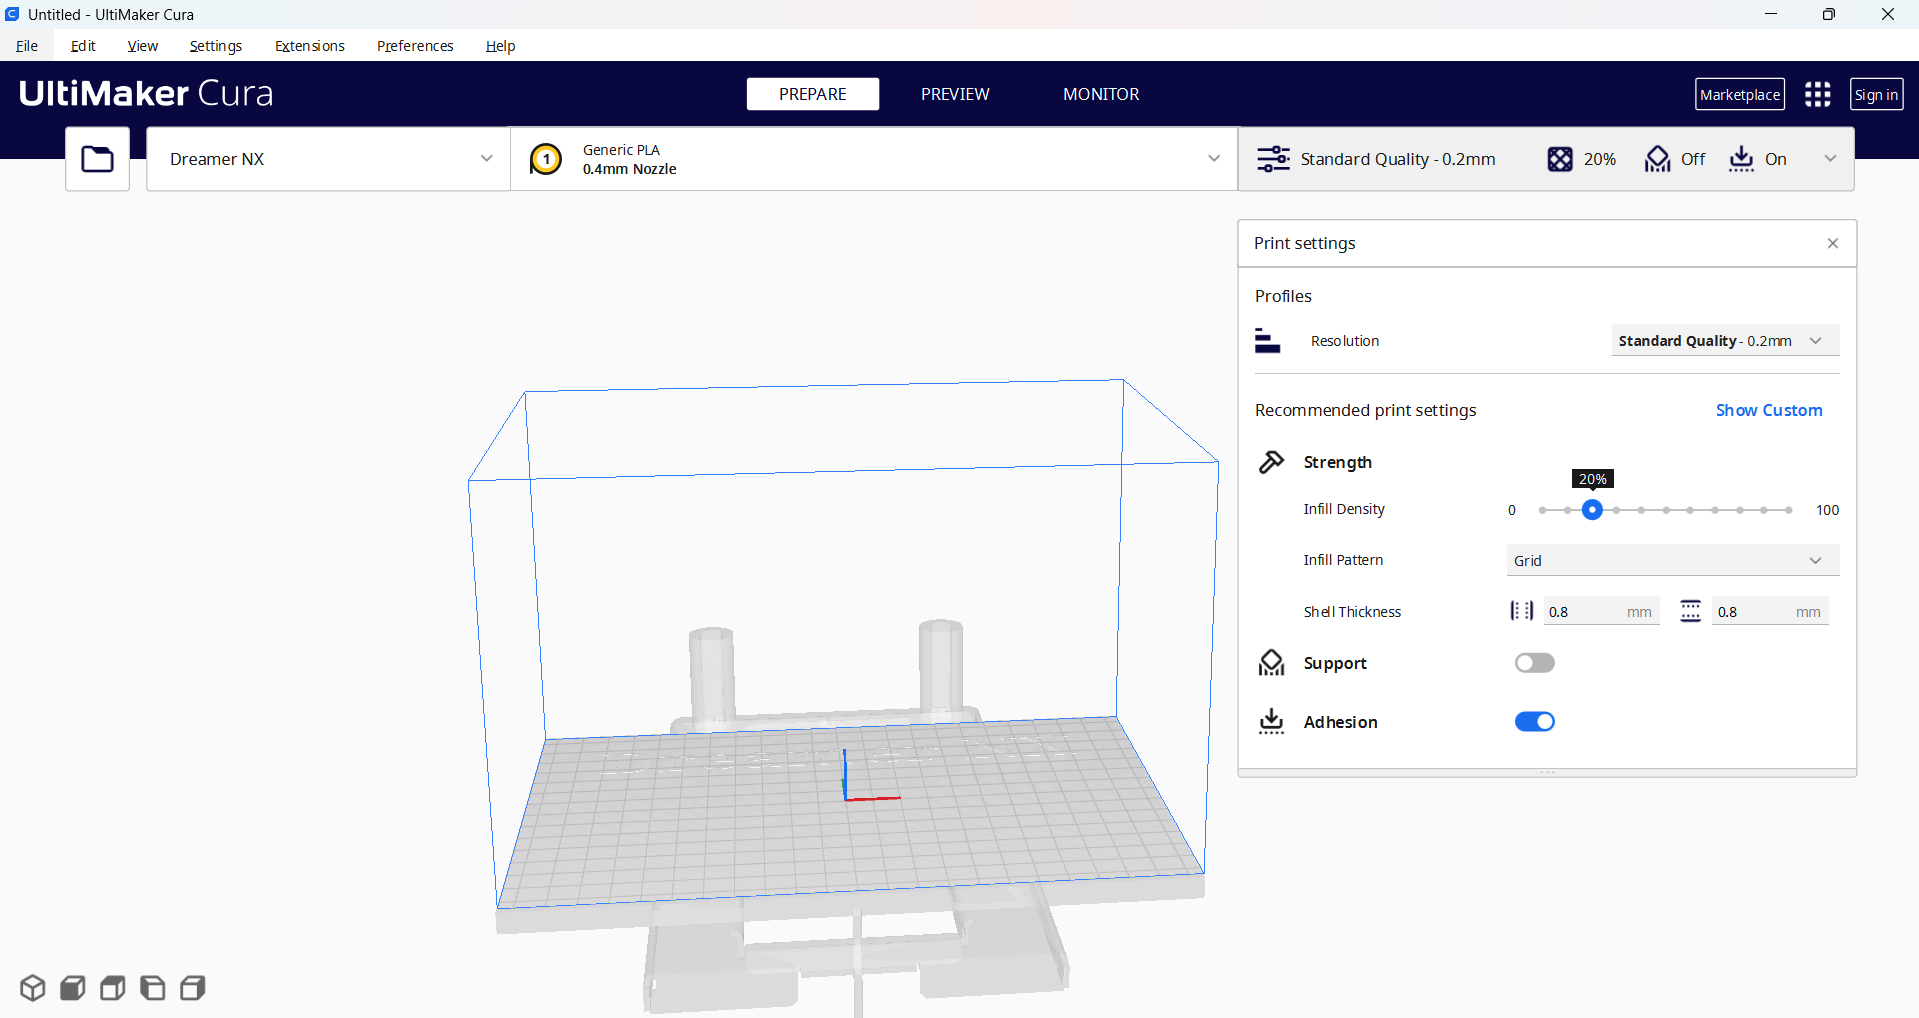
Task: Click the Support section icon in panel
Action: pyautogui.click(x=1271, y=663)
